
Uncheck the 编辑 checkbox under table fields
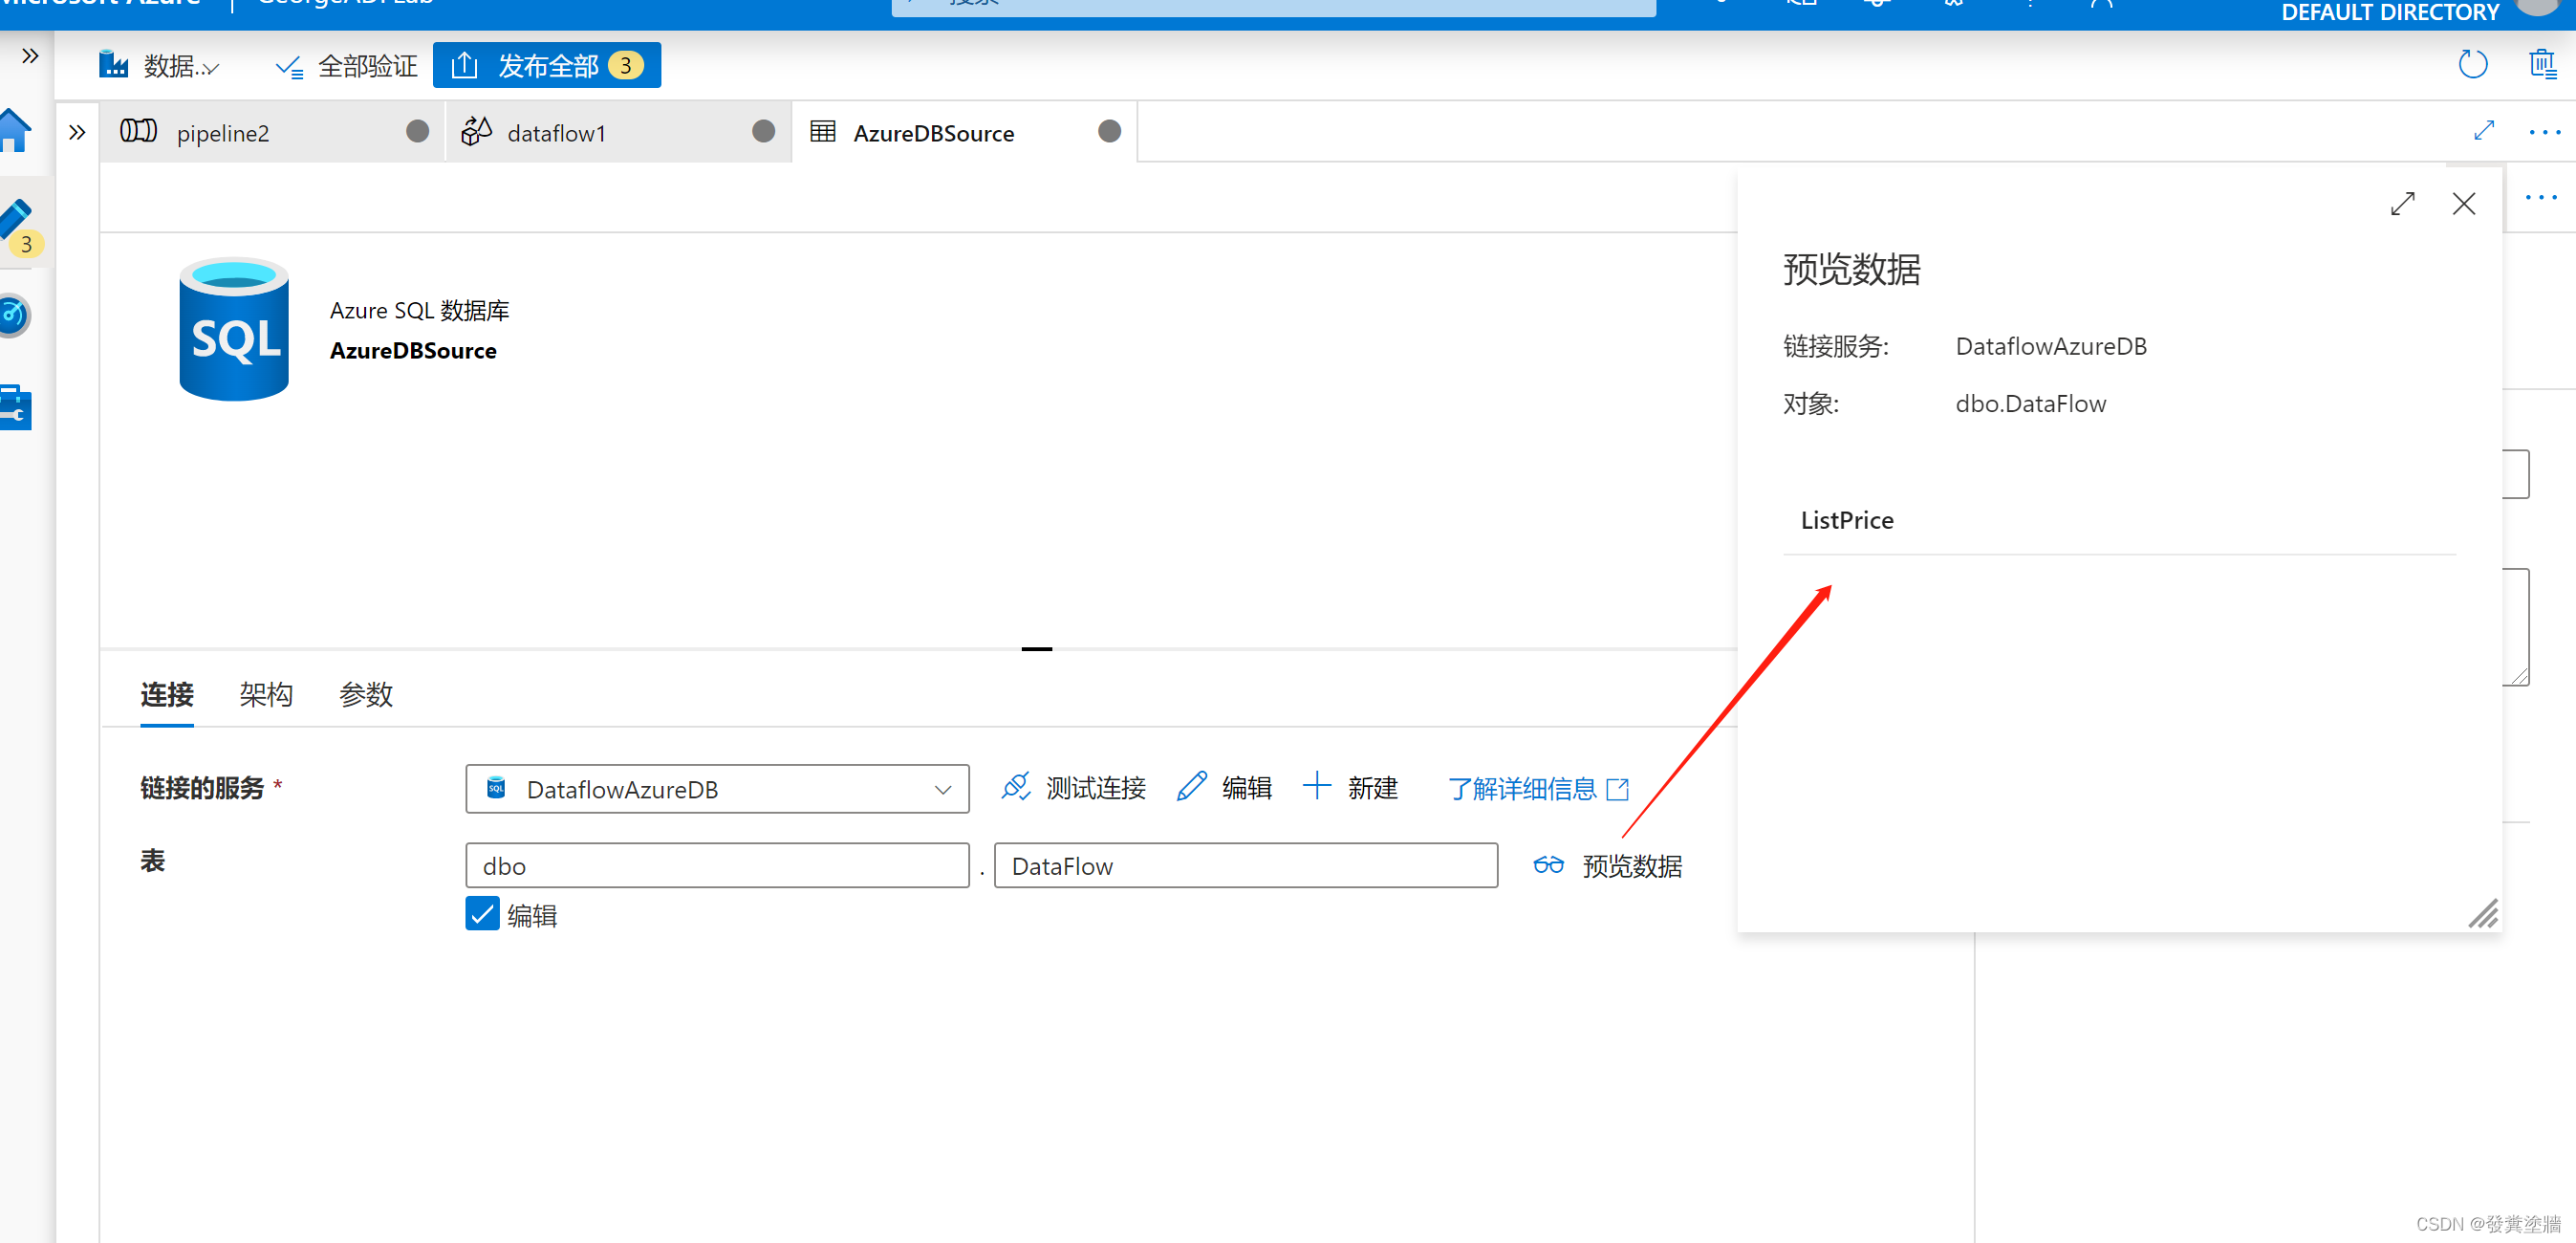coord(482,913)
